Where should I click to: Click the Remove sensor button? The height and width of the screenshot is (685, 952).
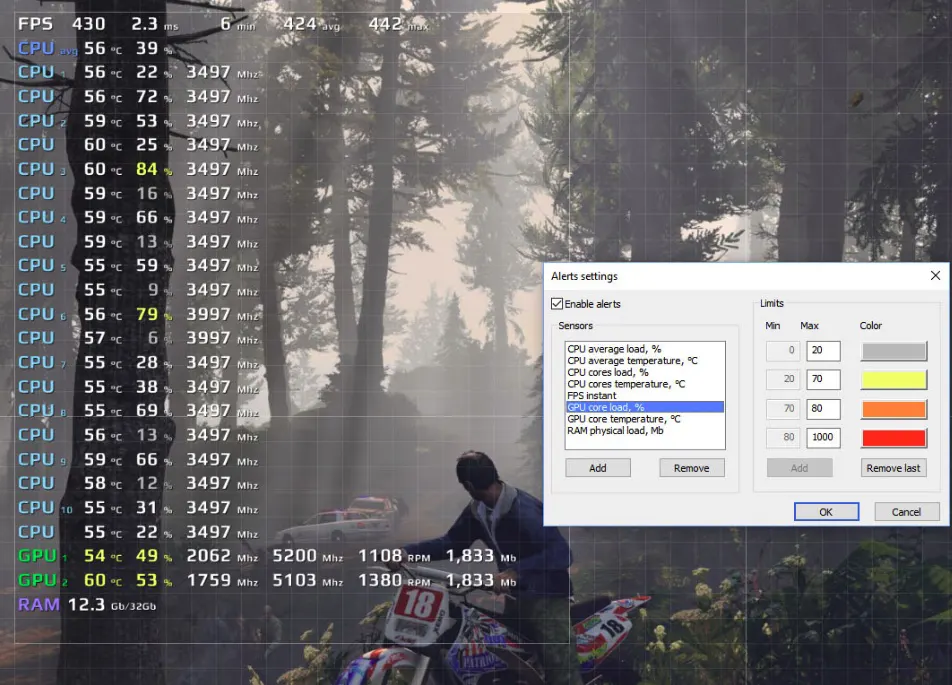[692, 468]
